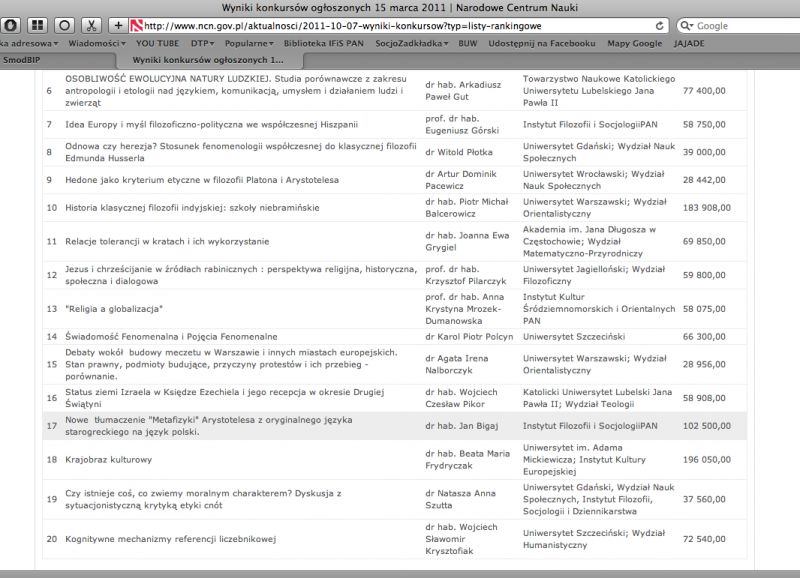Open the Mapy Google bookmark

click(634, 43)
